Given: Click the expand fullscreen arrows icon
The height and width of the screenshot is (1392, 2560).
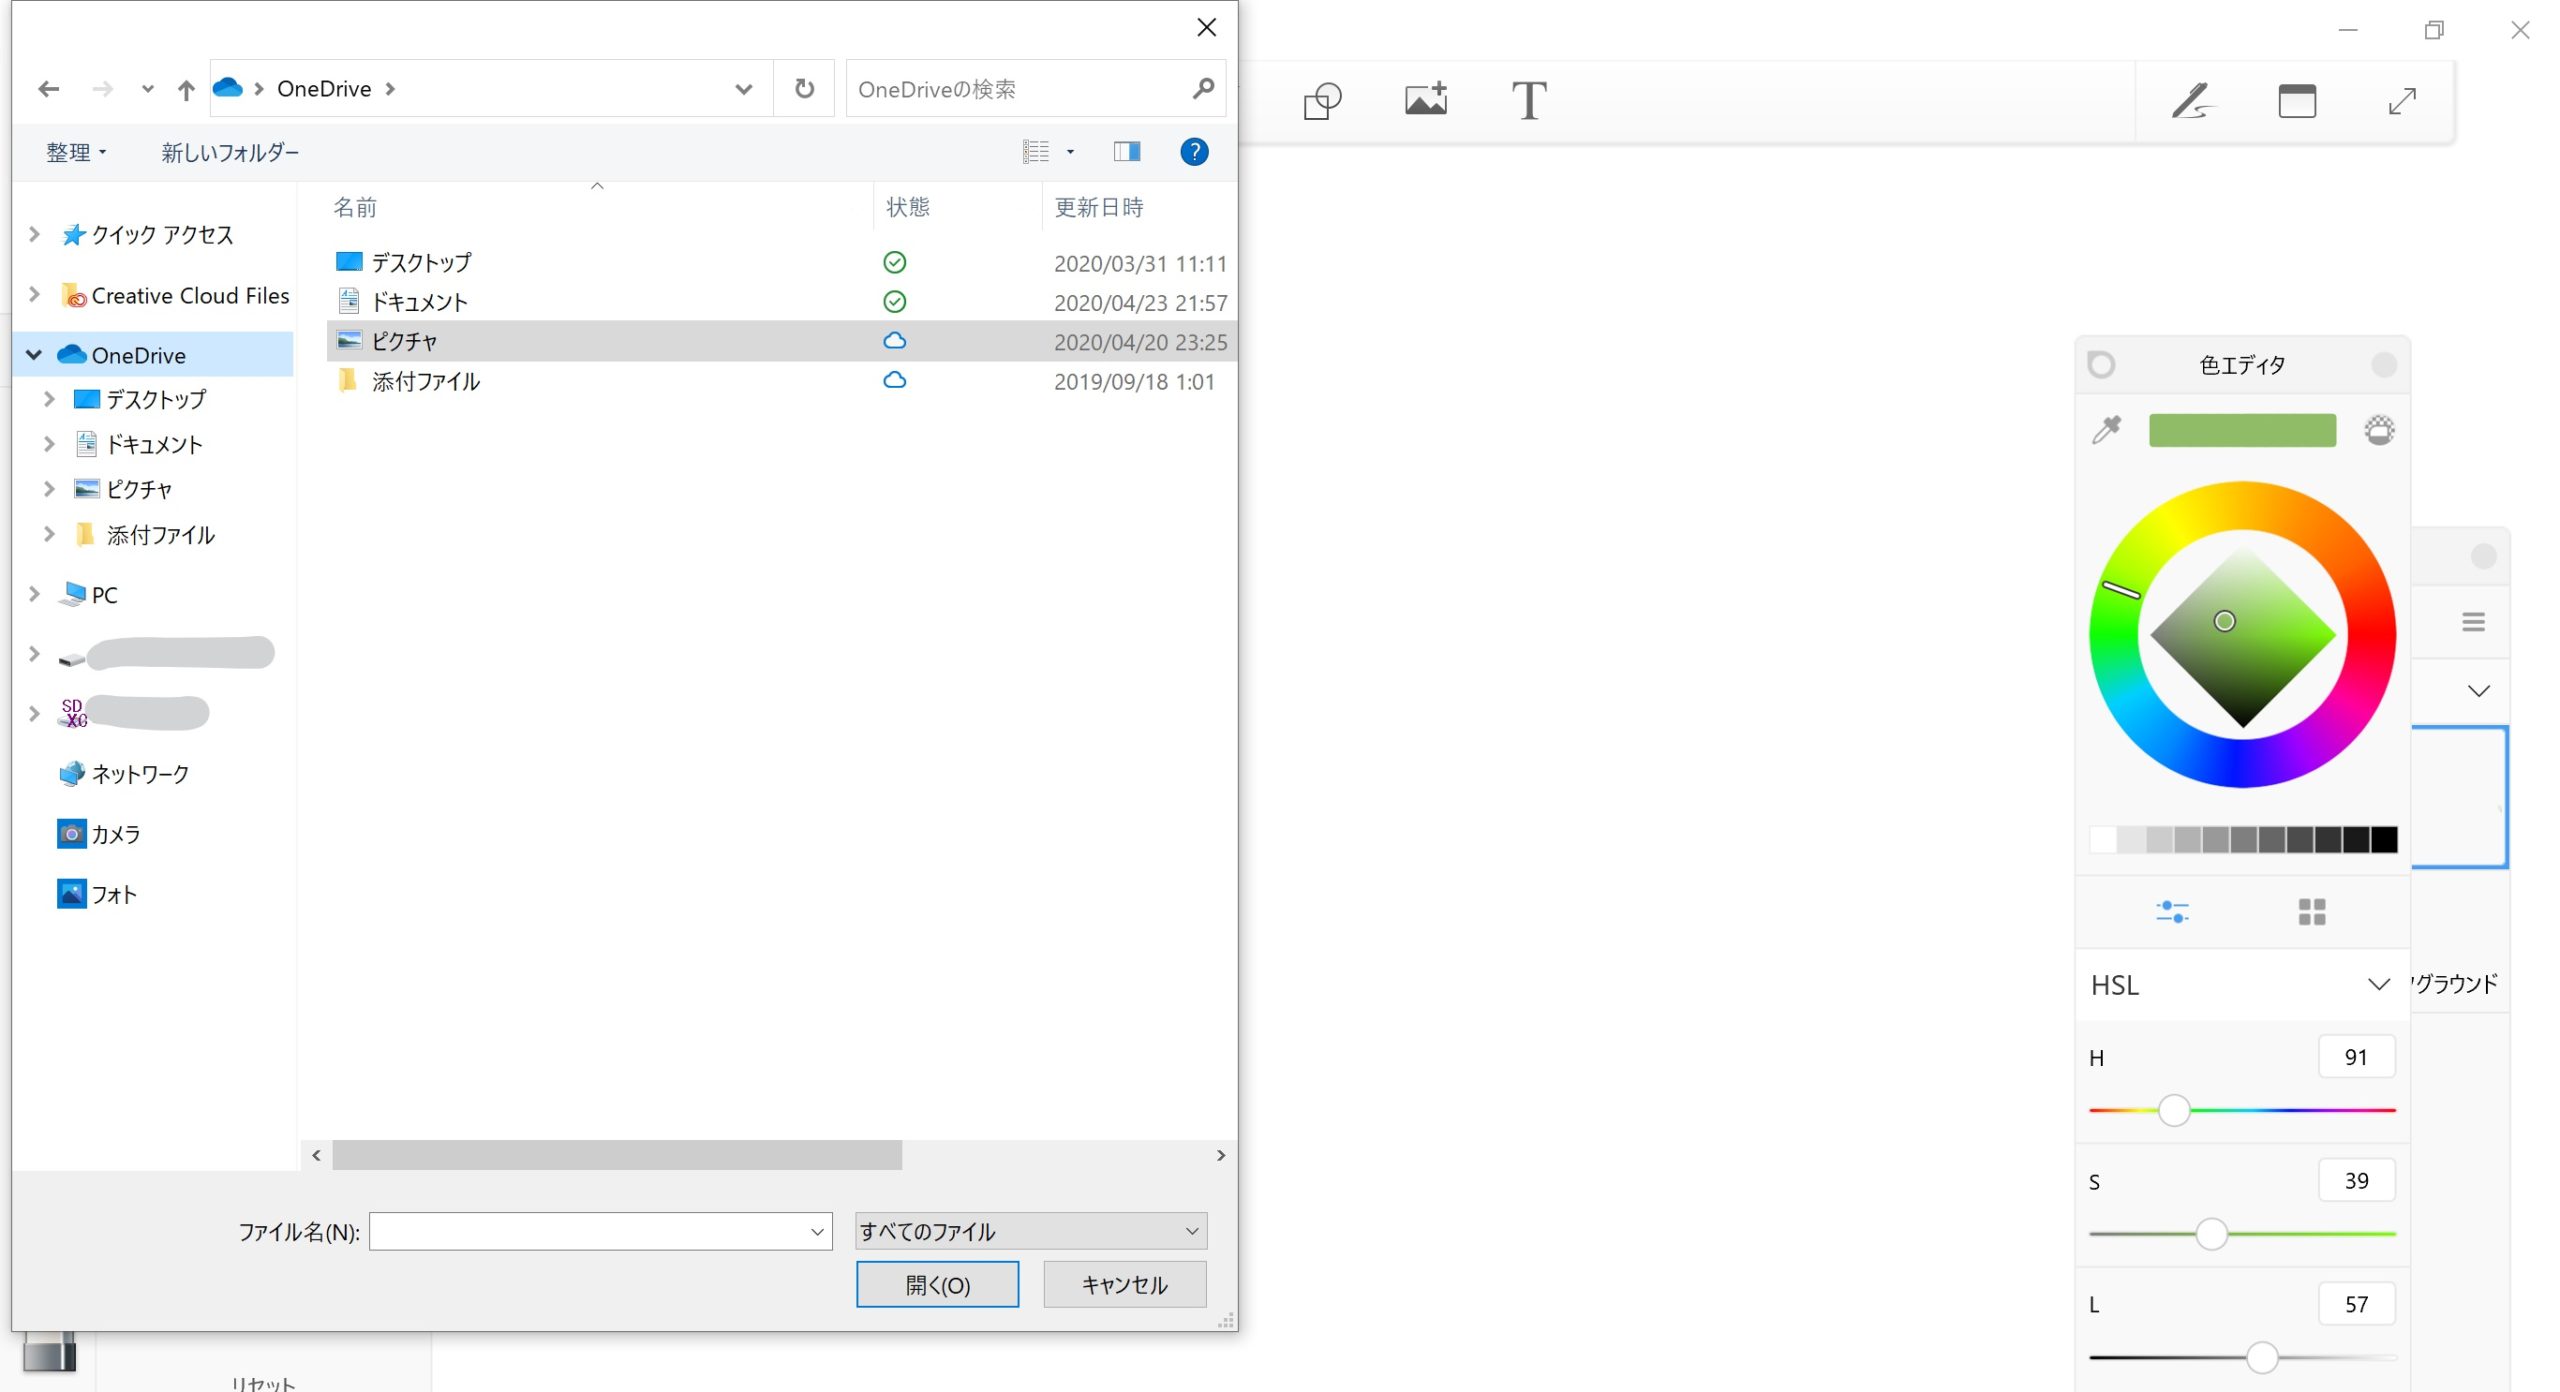Looking at the screenshot, I should coord(2402,101).
